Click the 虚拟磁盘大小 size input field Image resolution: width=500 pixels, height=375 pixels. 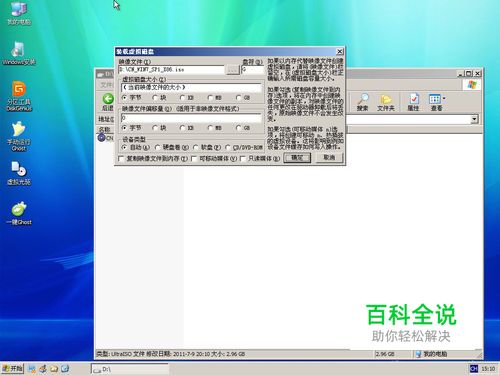[191, 87]
